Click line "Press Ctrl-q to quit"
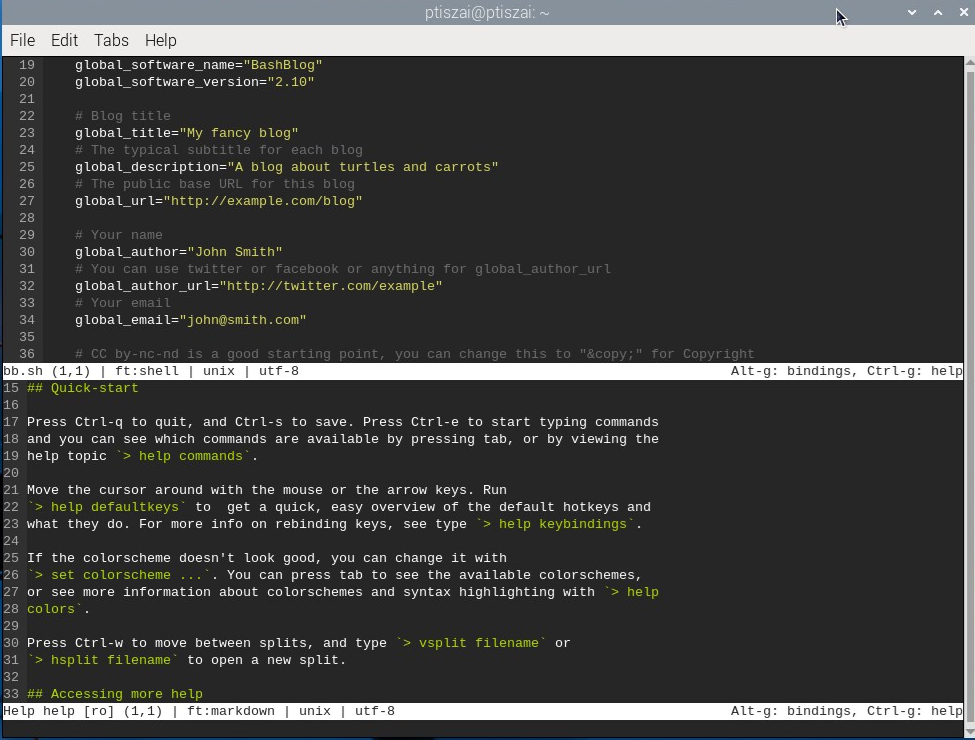Screen dimensions: 975x740 click(x=343, y=422)
